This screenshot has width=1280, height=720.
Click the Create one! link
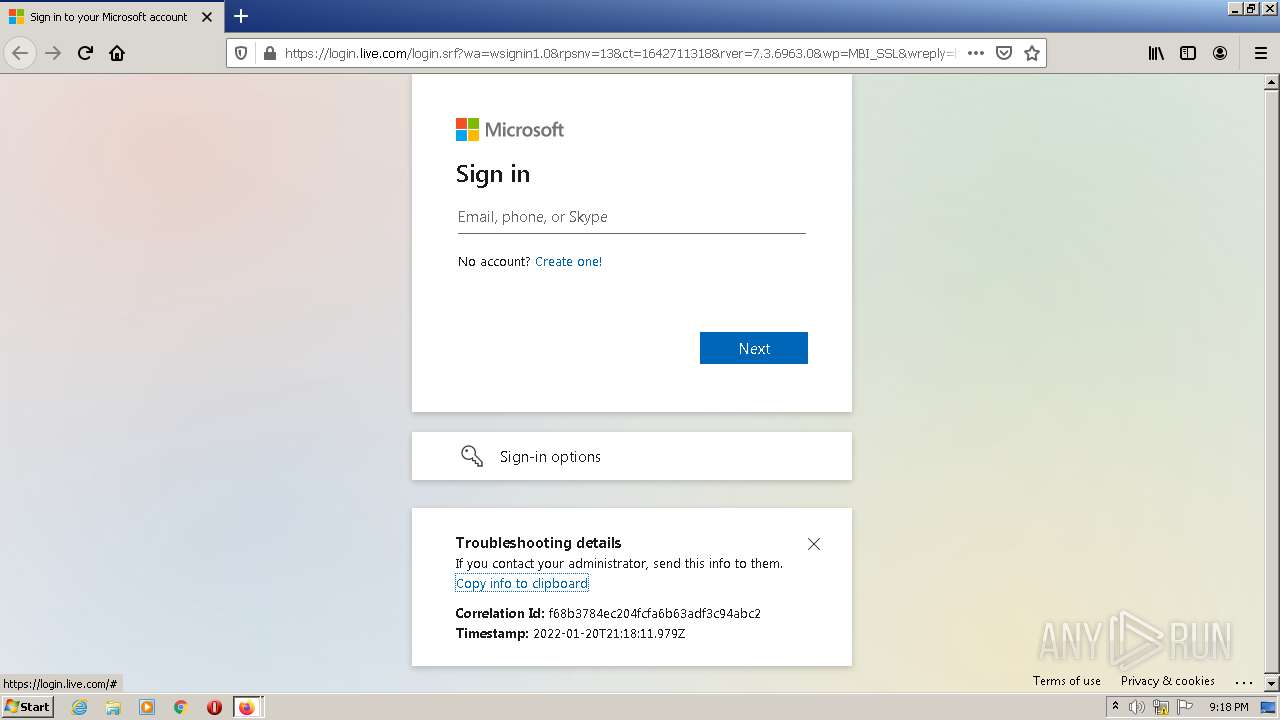click(568, 262)
